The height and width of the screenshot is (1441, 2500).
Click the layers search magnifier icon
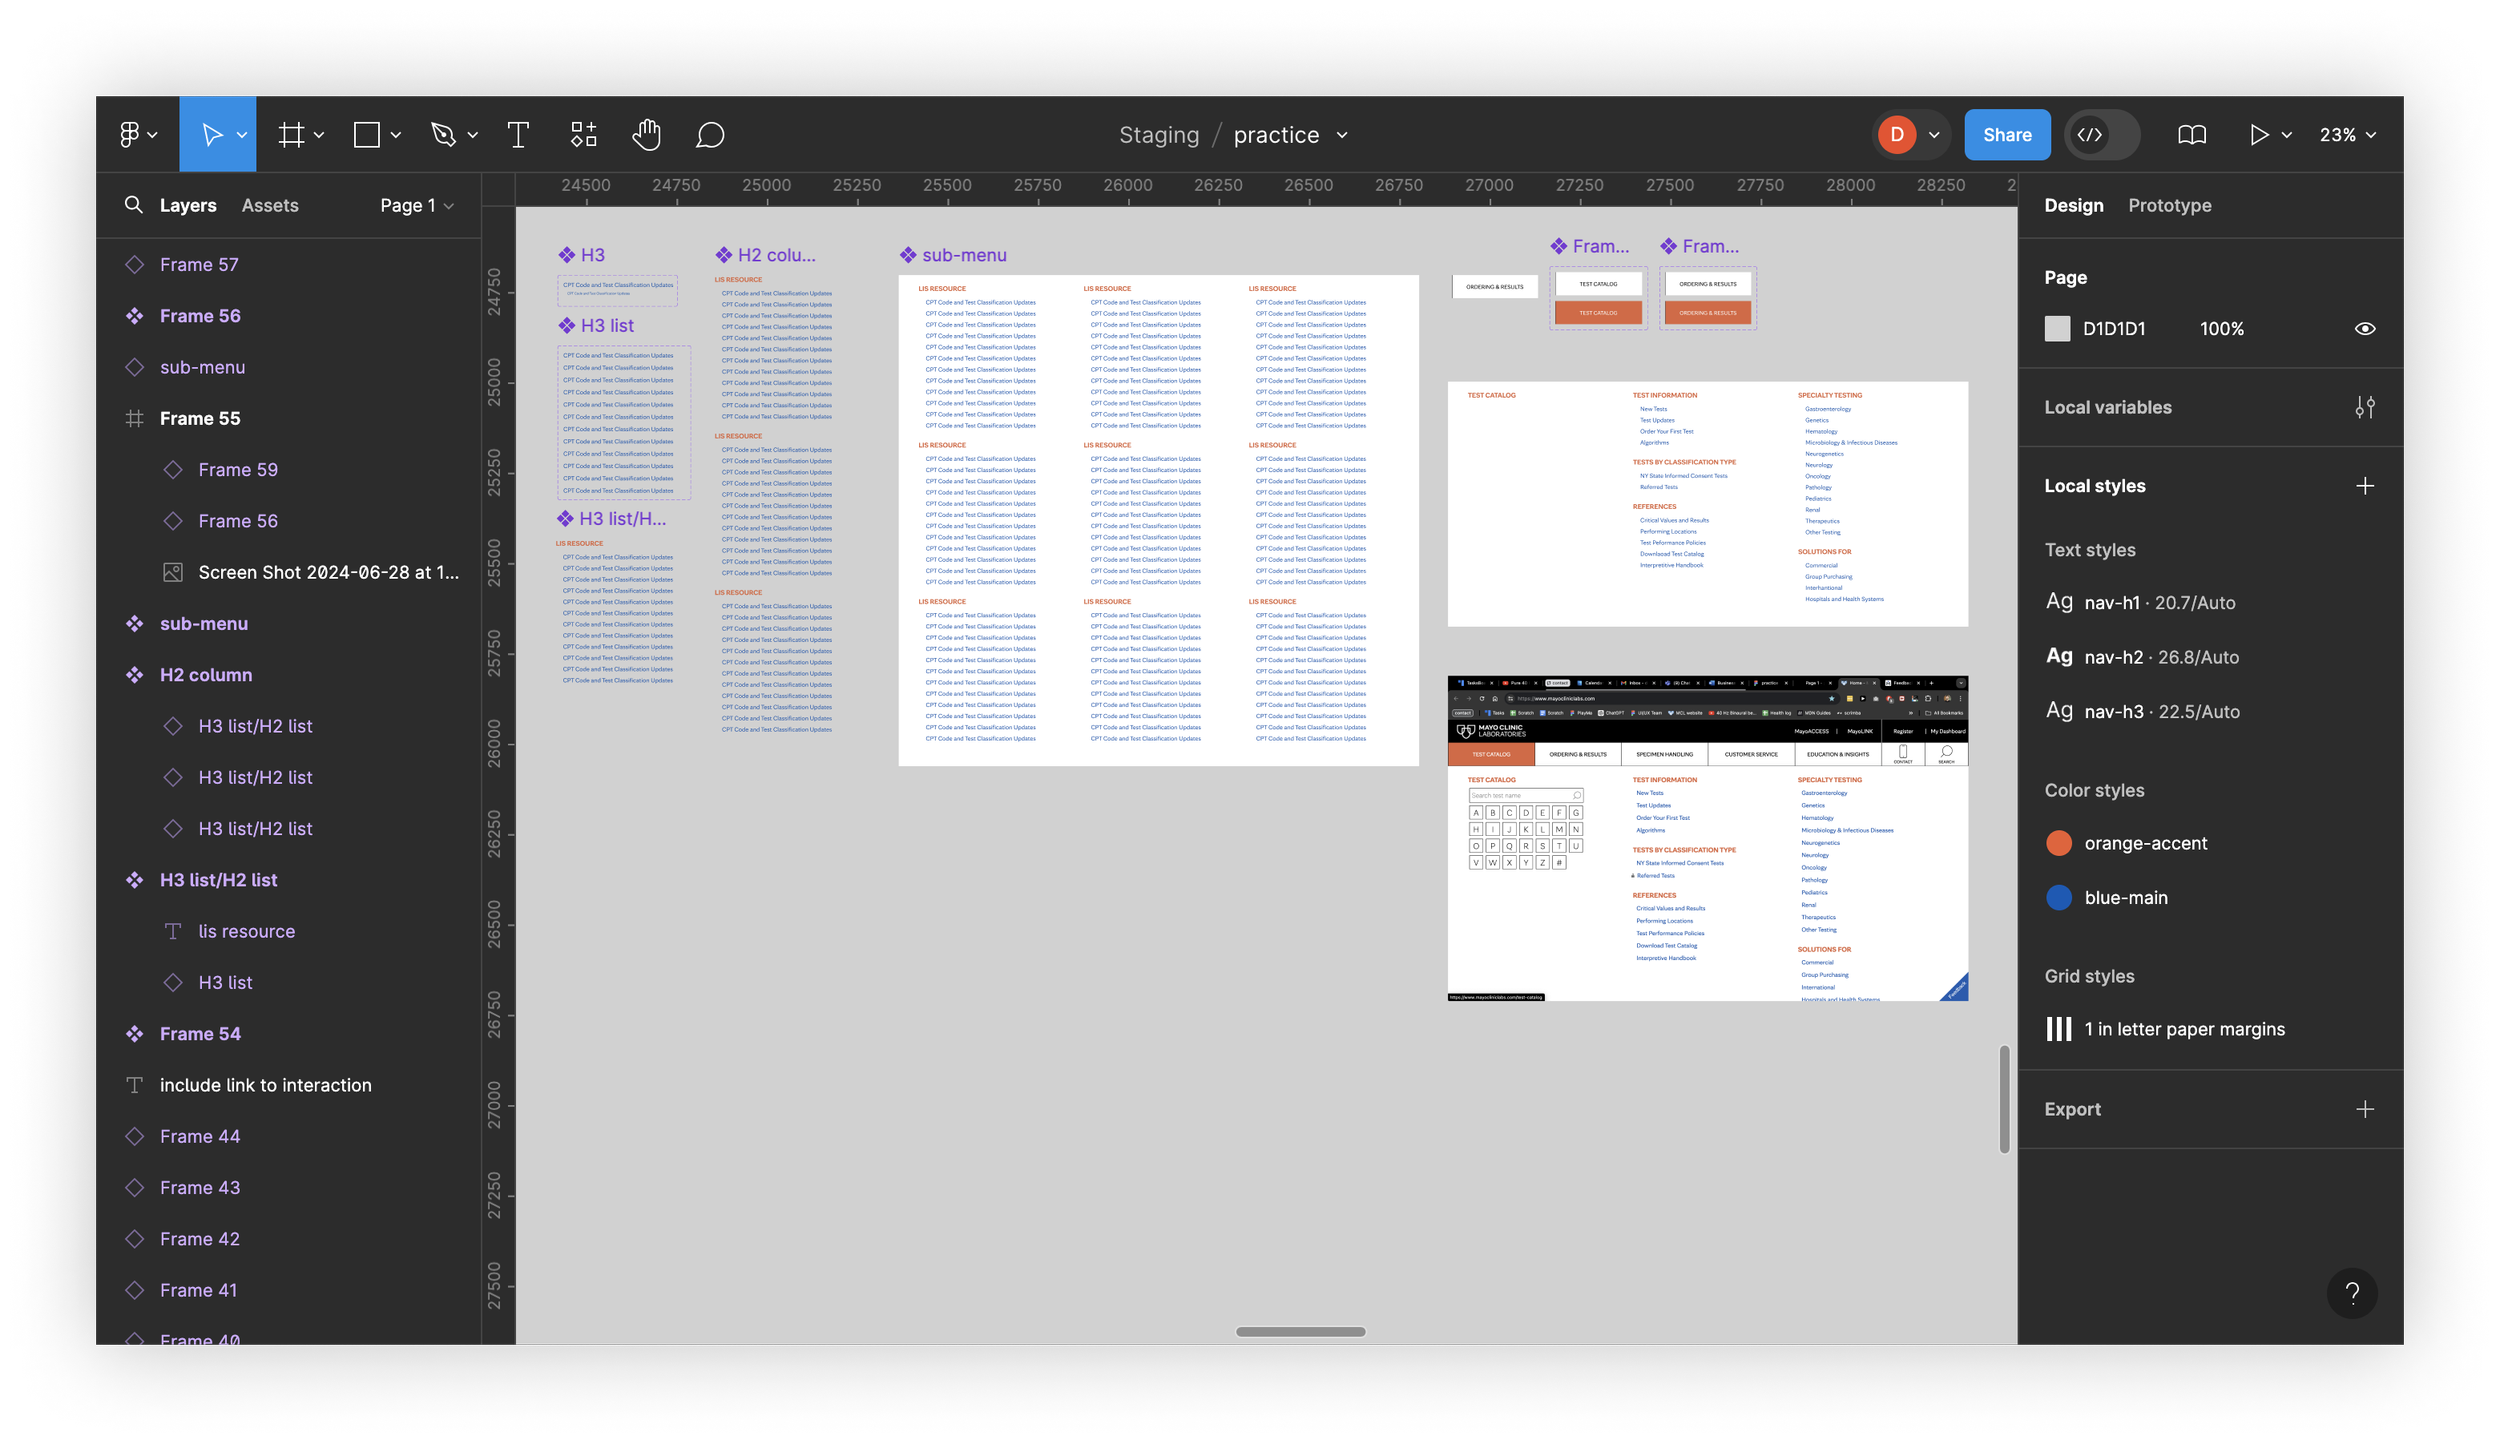pyautogui.click(x=133, y=205)
